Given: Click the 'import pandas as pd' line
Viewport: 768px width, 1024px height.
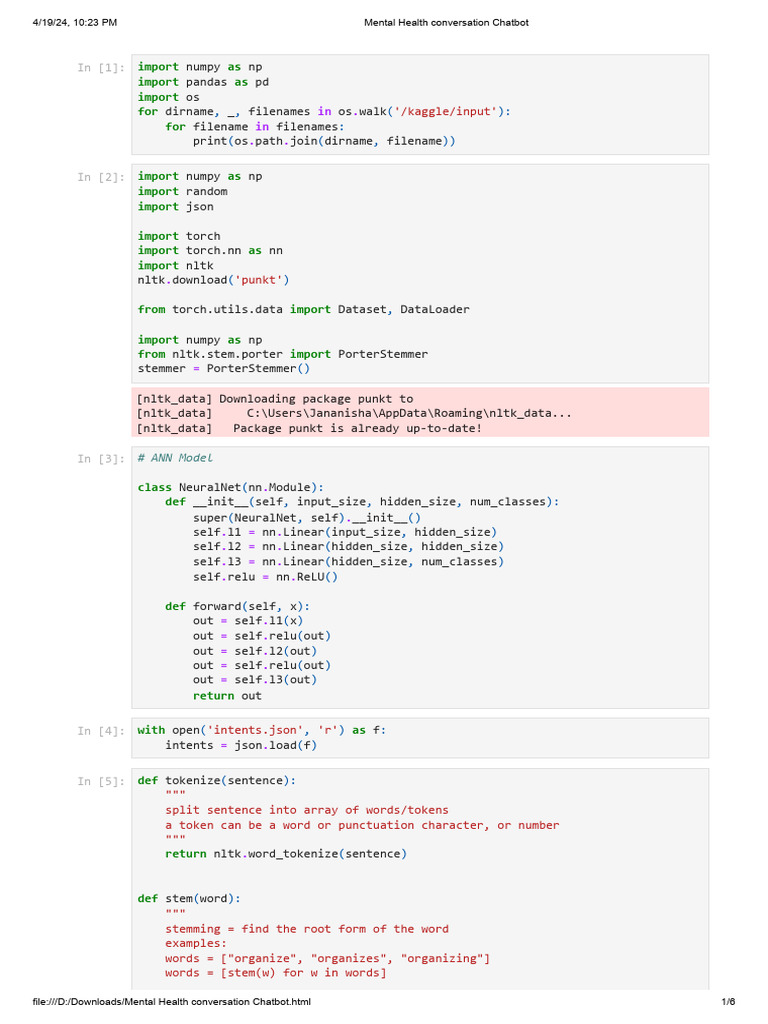Looking at the screenshot, I should click(x=203, y=82).
